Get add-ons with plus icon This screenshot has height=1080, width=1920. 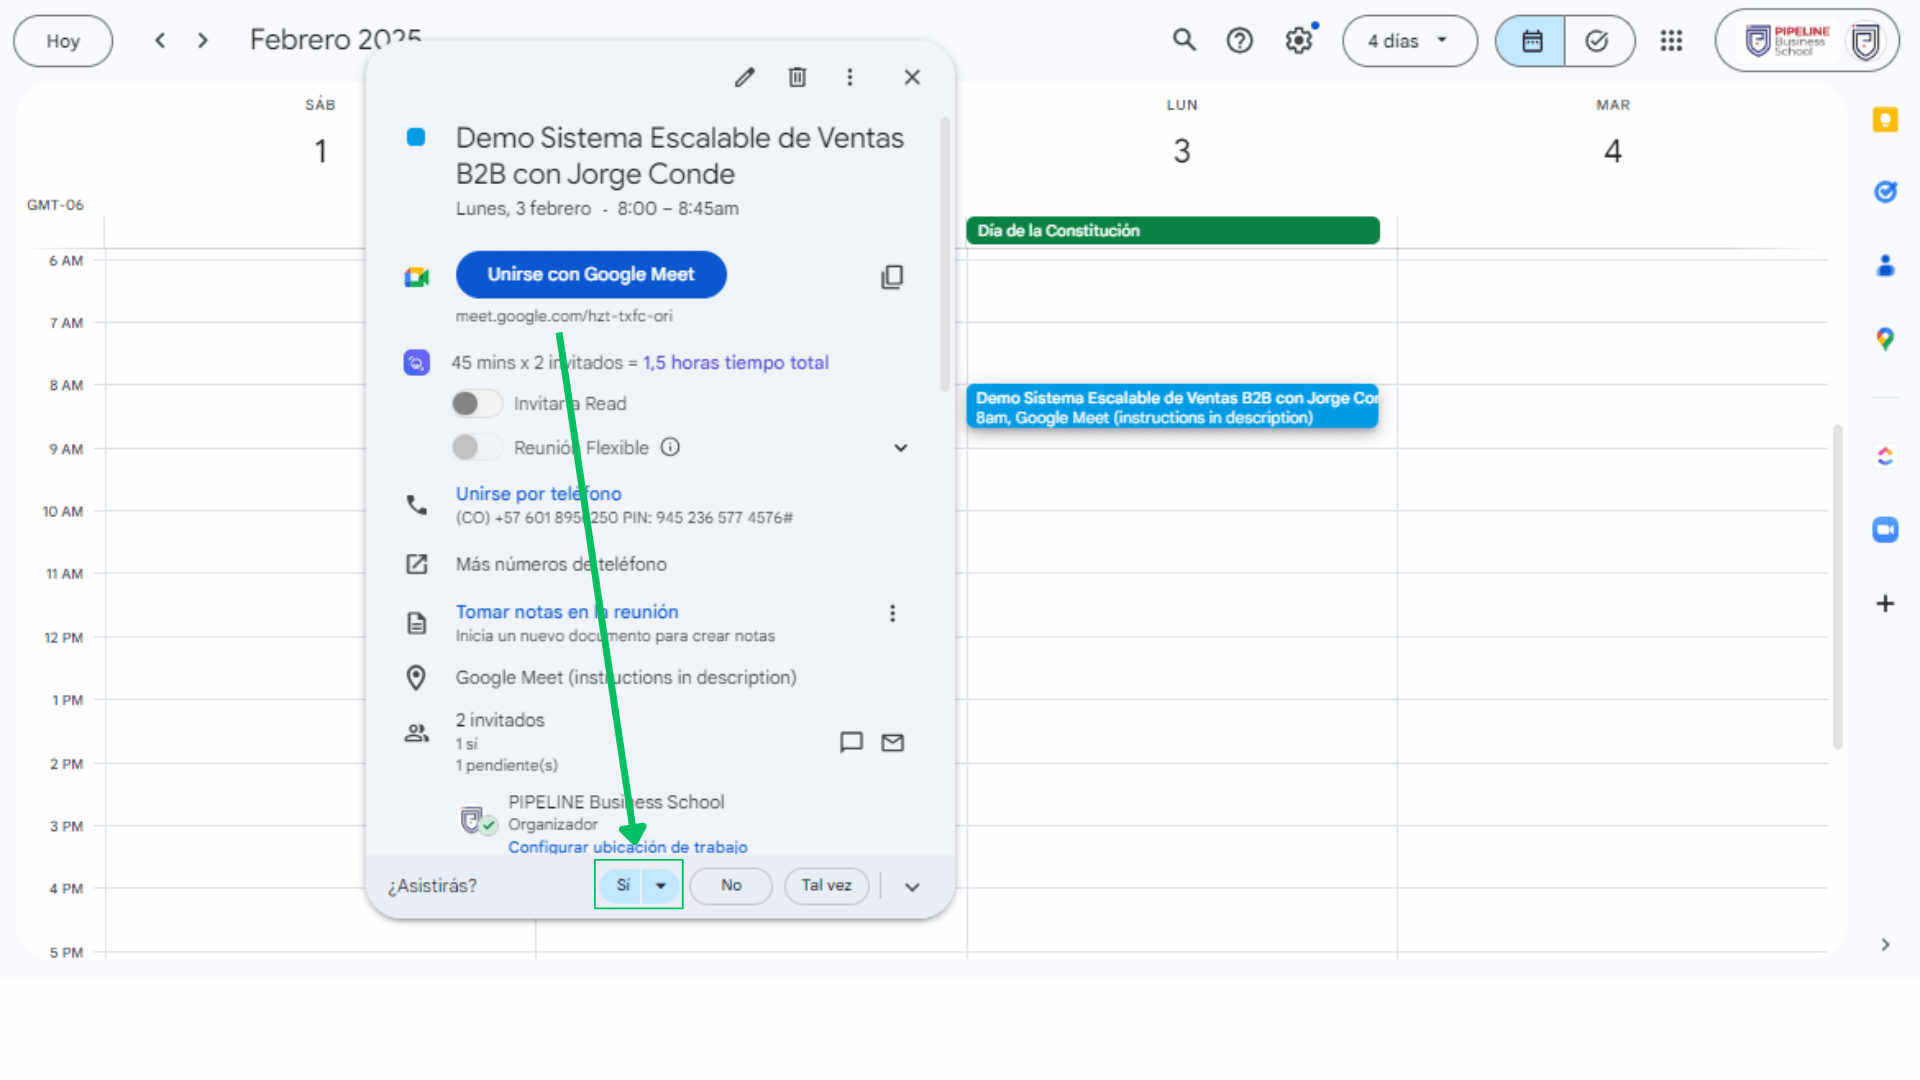[1885, 603]
